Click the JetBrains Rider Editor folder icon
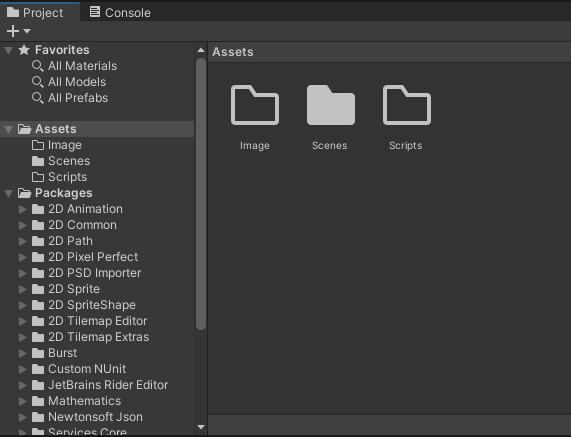 38,385
